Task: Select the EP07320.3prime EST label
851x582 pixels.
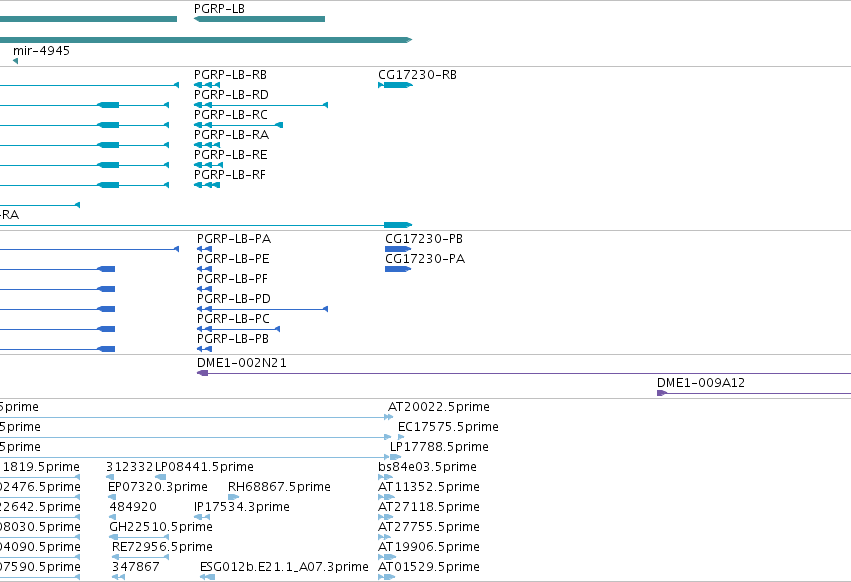Action: 158,487
